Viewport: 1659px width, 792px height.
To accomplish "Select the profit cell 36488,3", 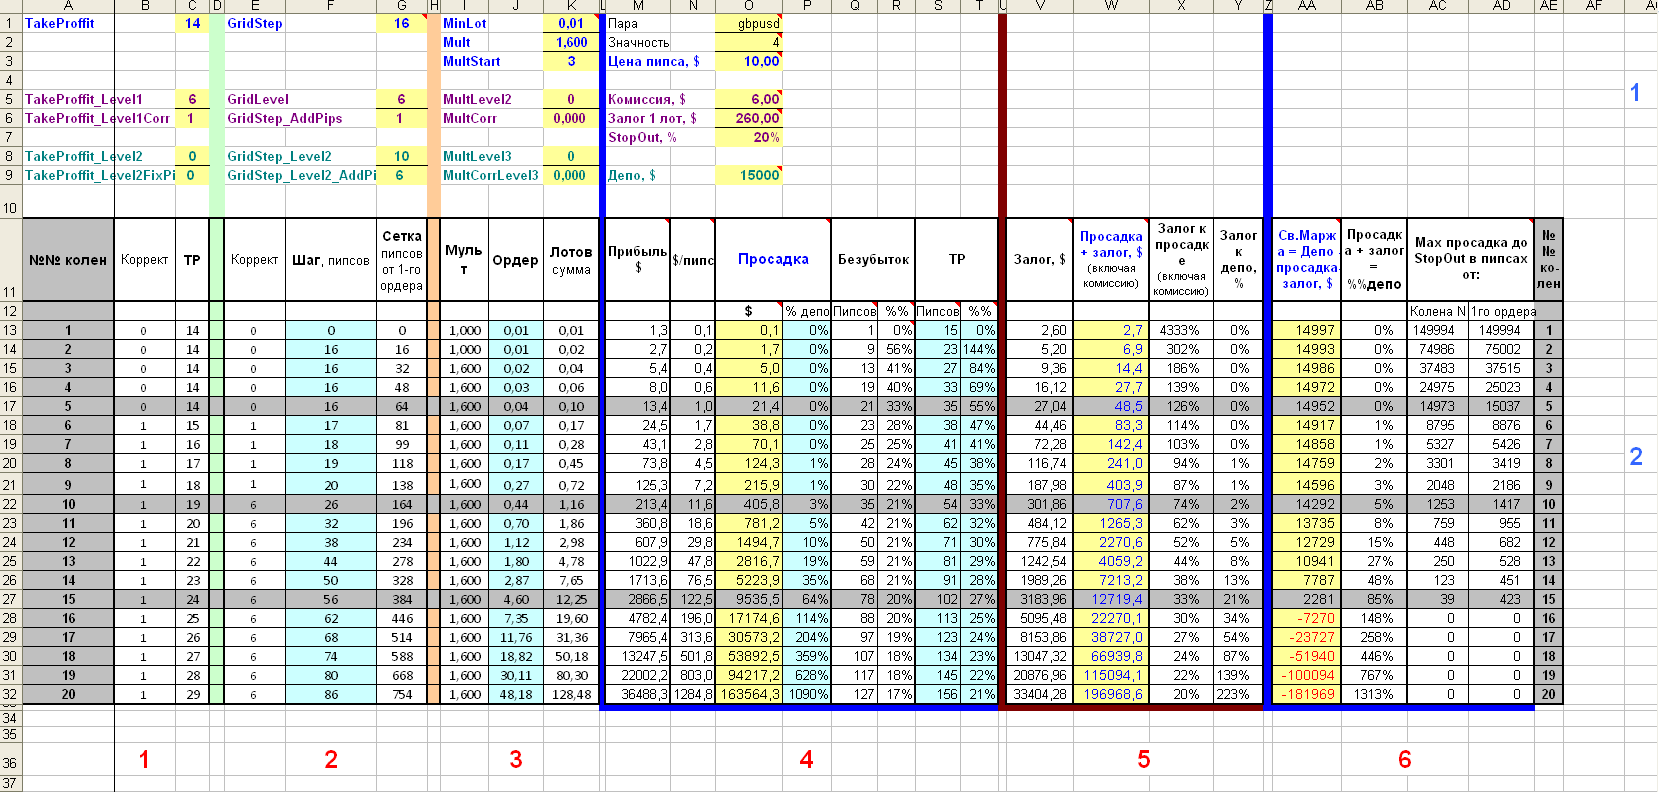I will tap(638, 694).
